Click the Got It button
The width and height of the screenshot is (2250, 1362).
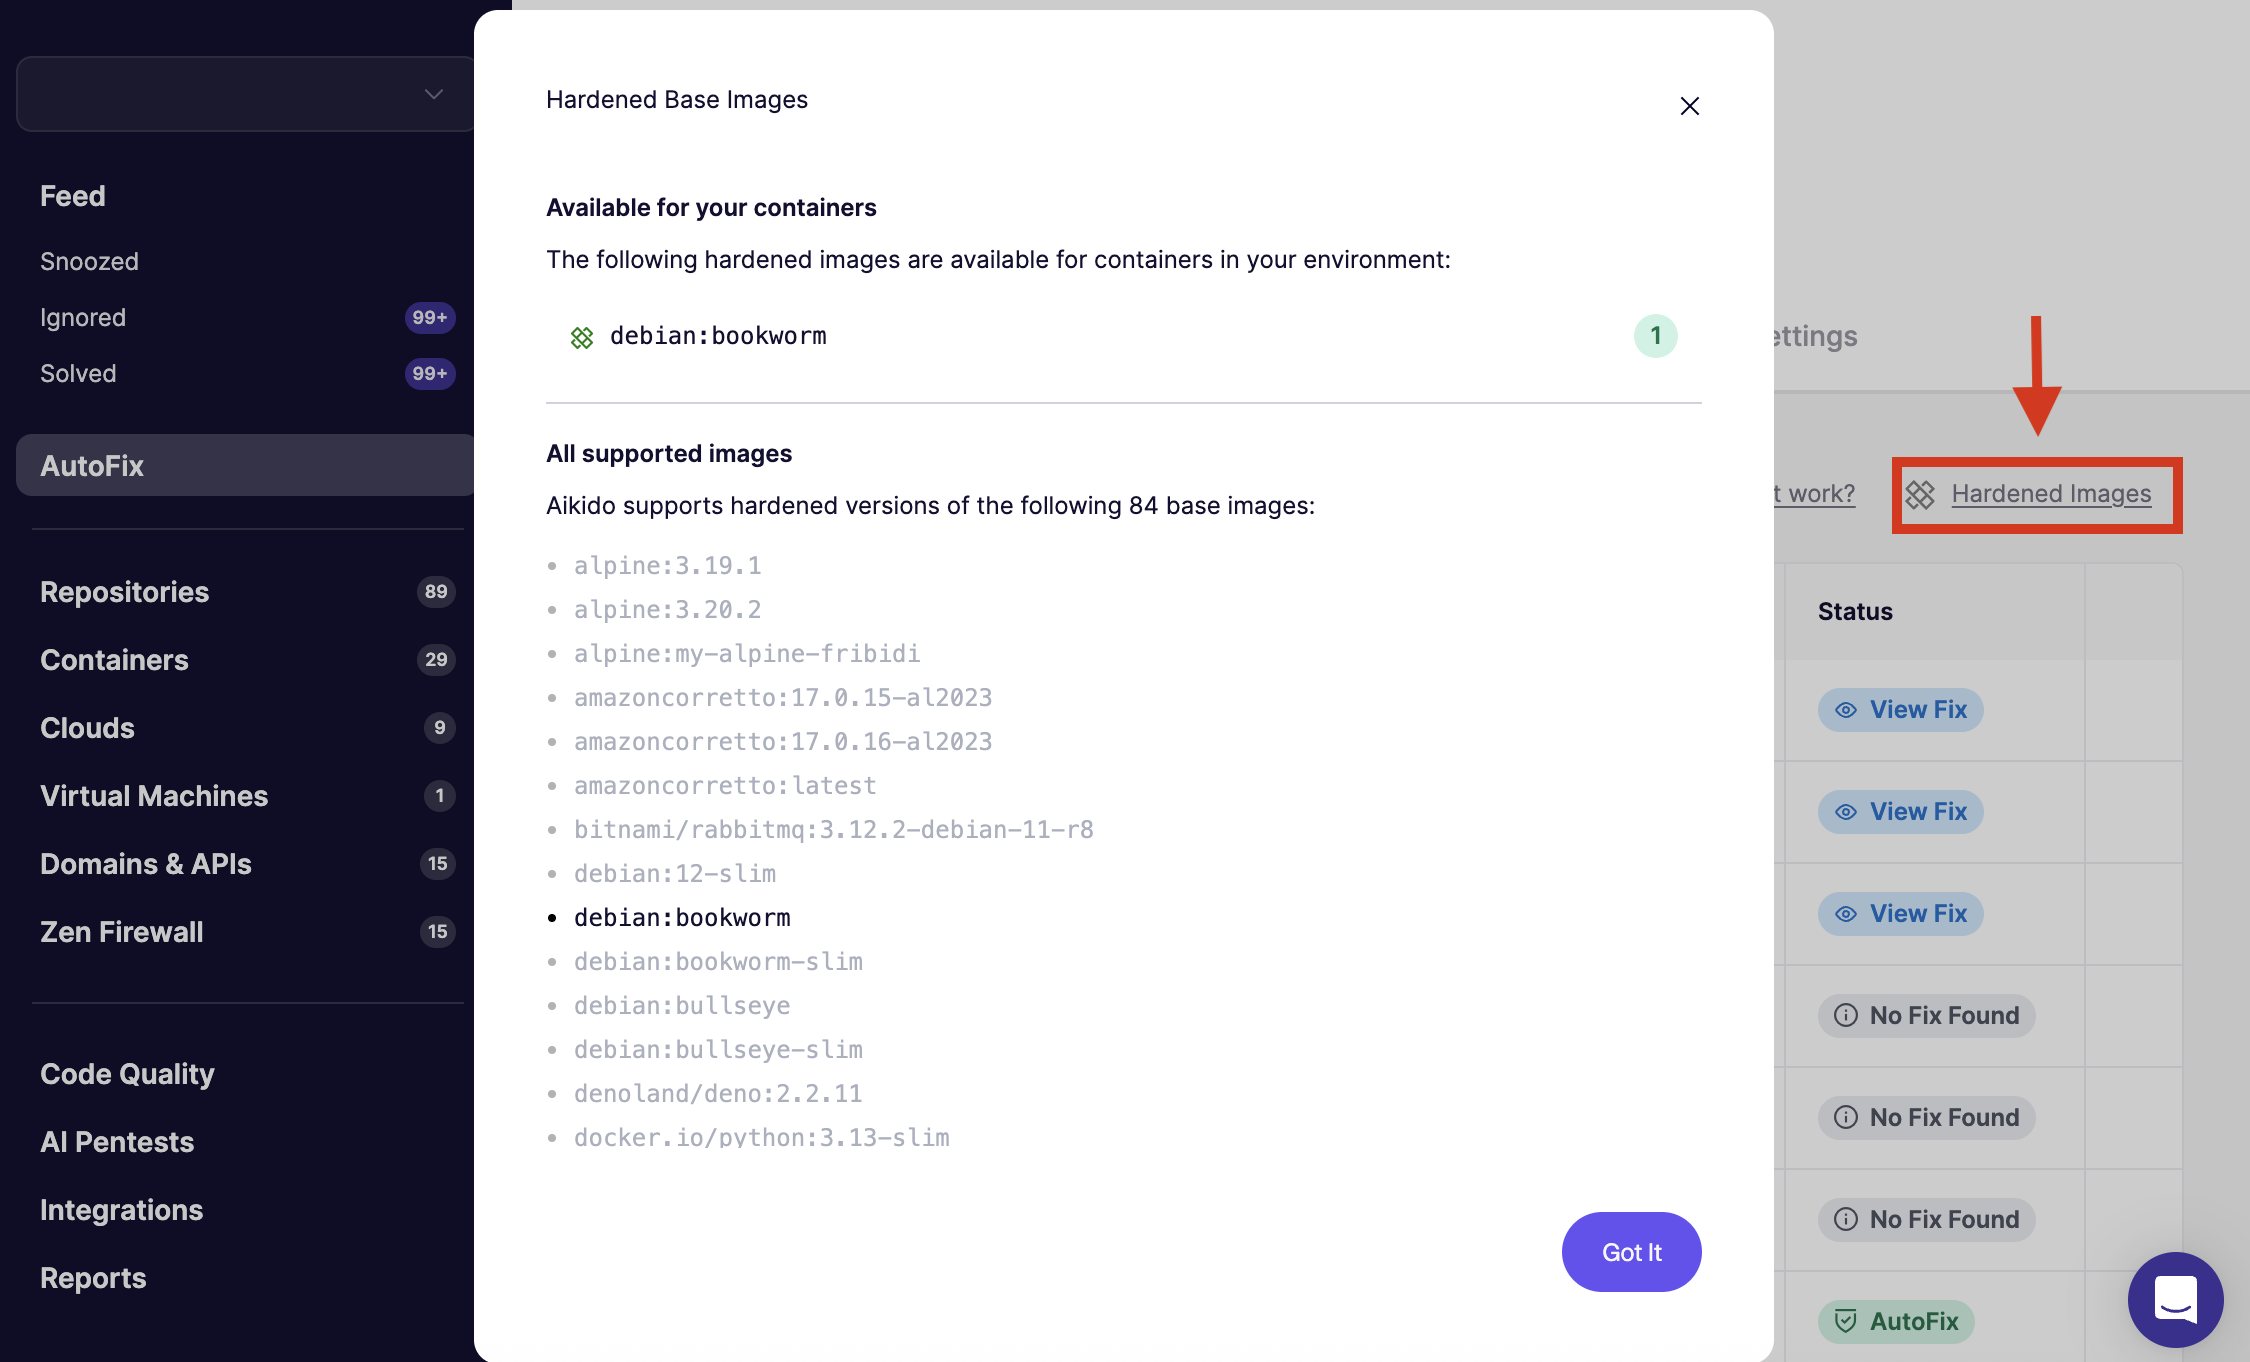(x=1631, y=1252)
